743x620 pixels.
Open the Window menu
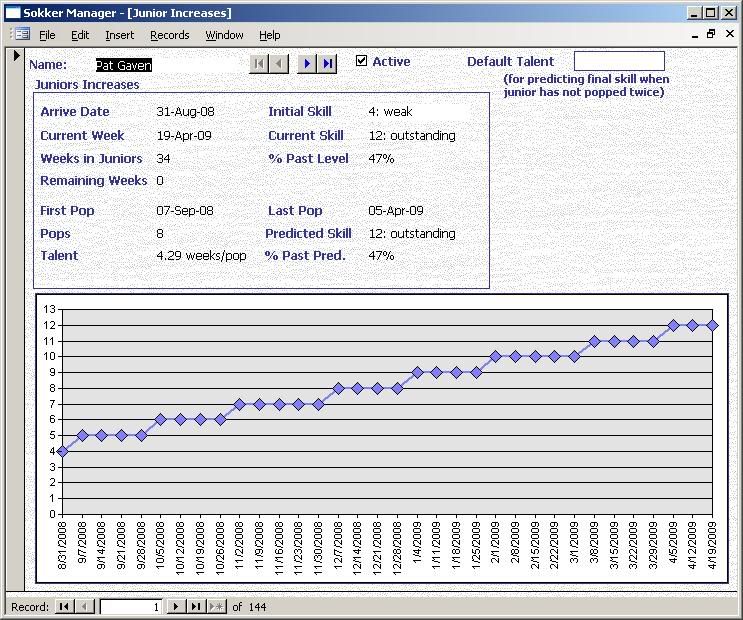click(x=224, y=35)
